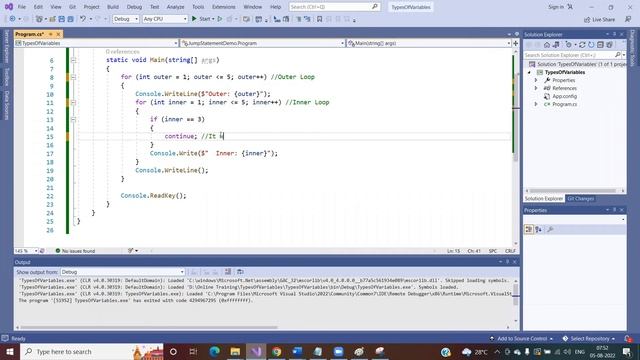Image resolution: width=640 pixels, height=360 pixels.
Task: Click Switch Views icon in Solution Explorer
Action: point(556,45)
